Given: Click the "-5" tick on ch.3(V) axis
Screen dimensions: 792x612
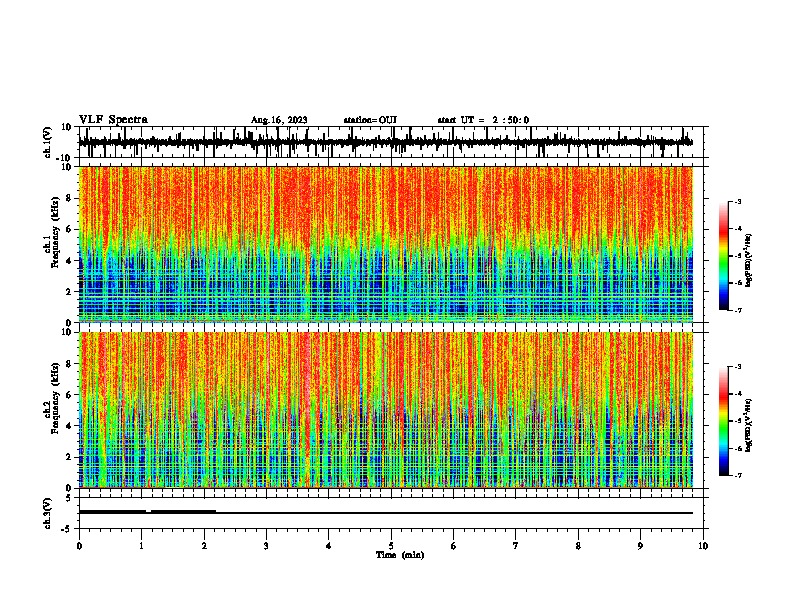Looking at the screenshot, I should pyautogui.click(x=67, y=529).
